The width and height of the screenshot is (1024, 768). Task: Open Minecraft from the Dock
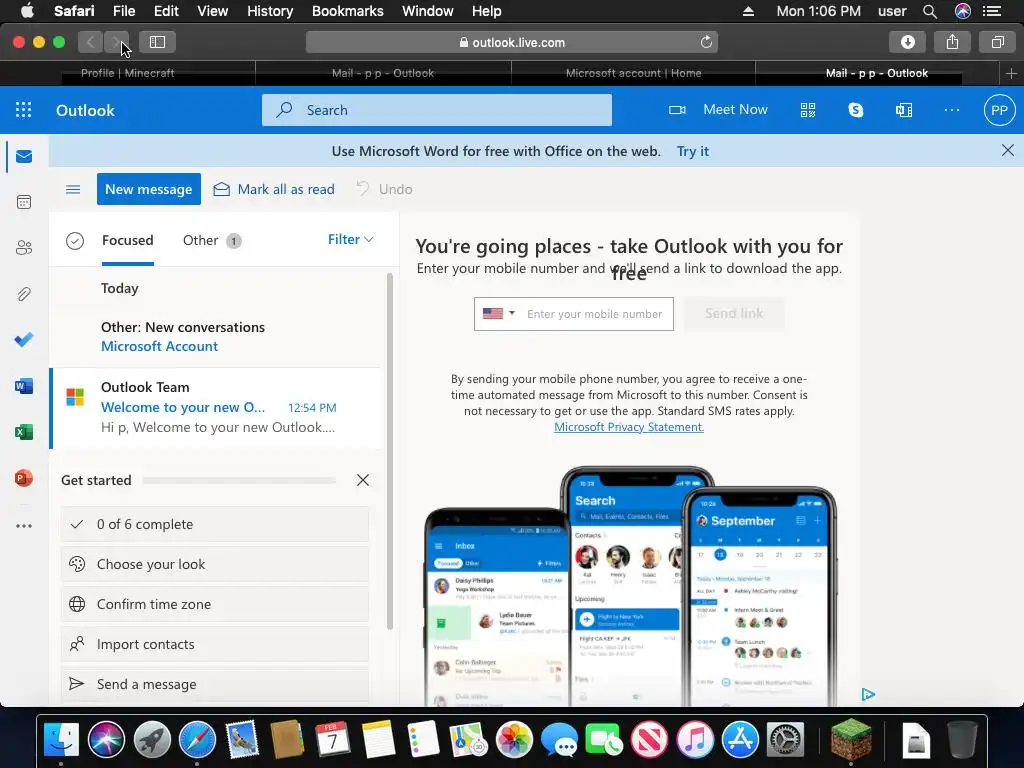851,740
